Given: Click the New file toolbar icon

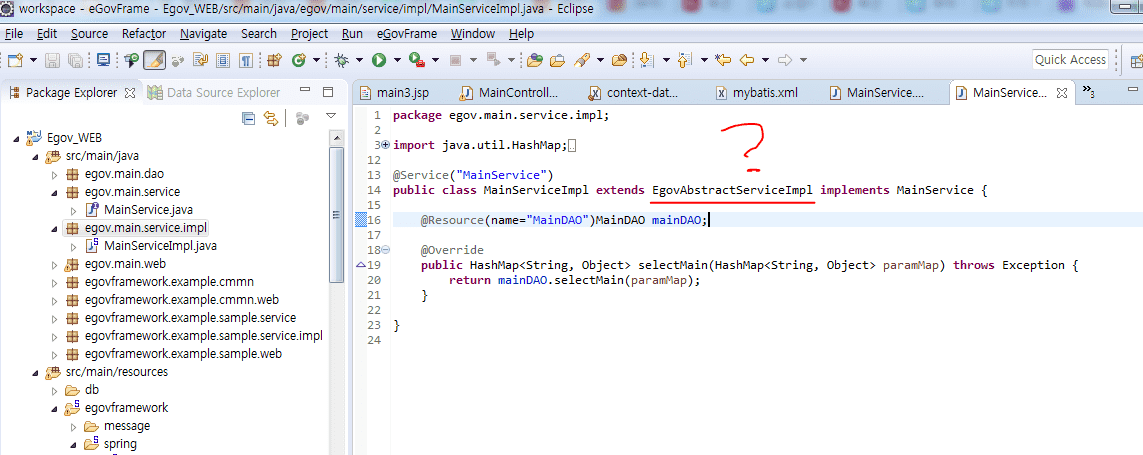Looking at the screenshot, I should (15, 61).
